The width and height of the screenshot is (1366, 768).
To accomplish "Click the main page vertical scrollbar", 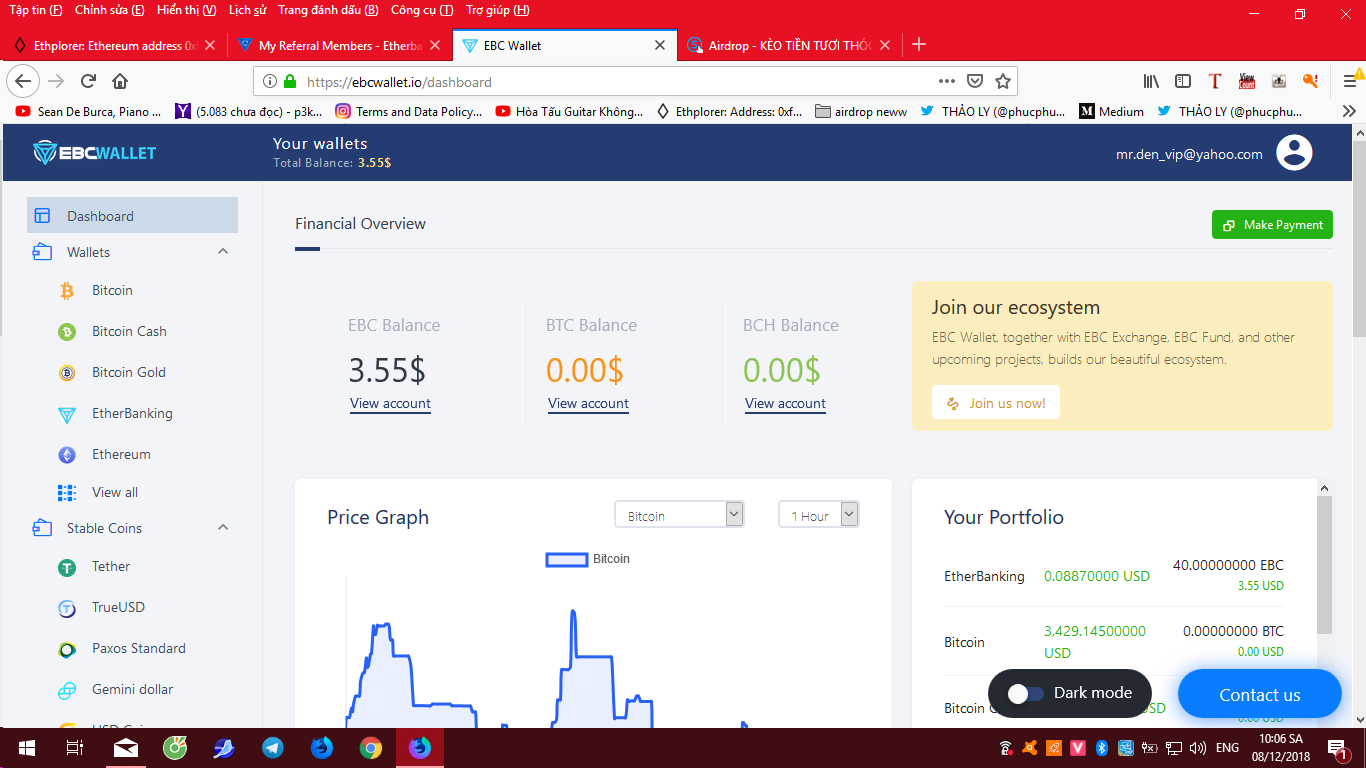I will point(1358,238).
